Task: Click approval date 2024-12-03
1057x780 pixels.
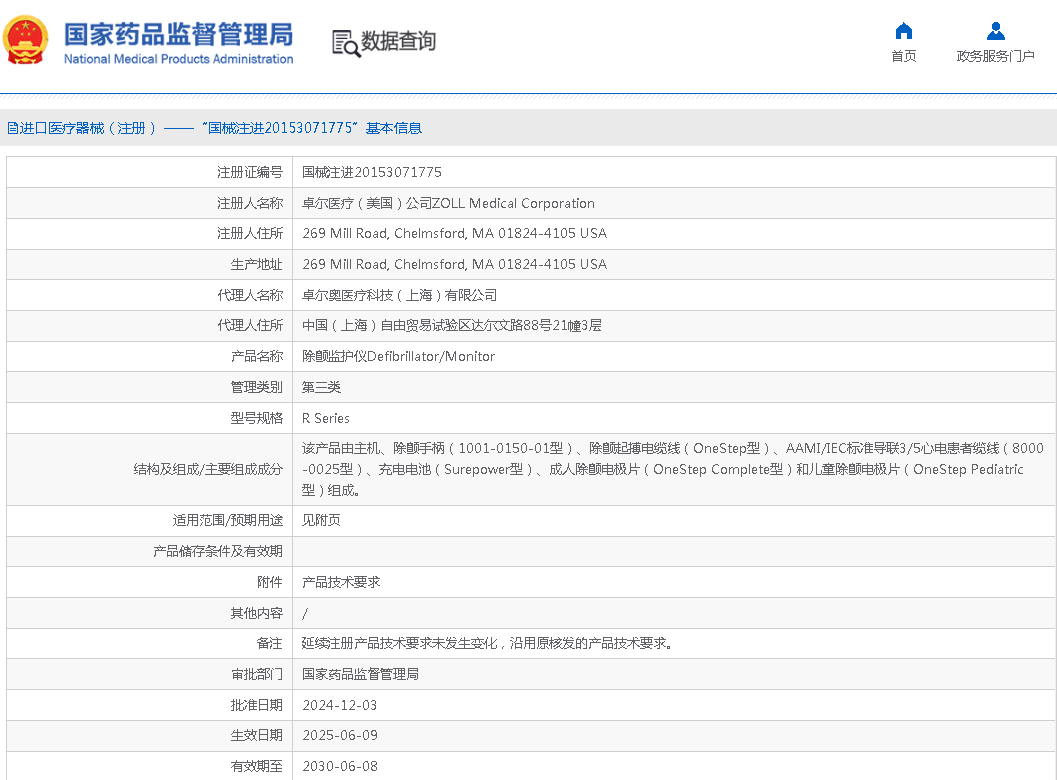Action: [x=340, y=706]
